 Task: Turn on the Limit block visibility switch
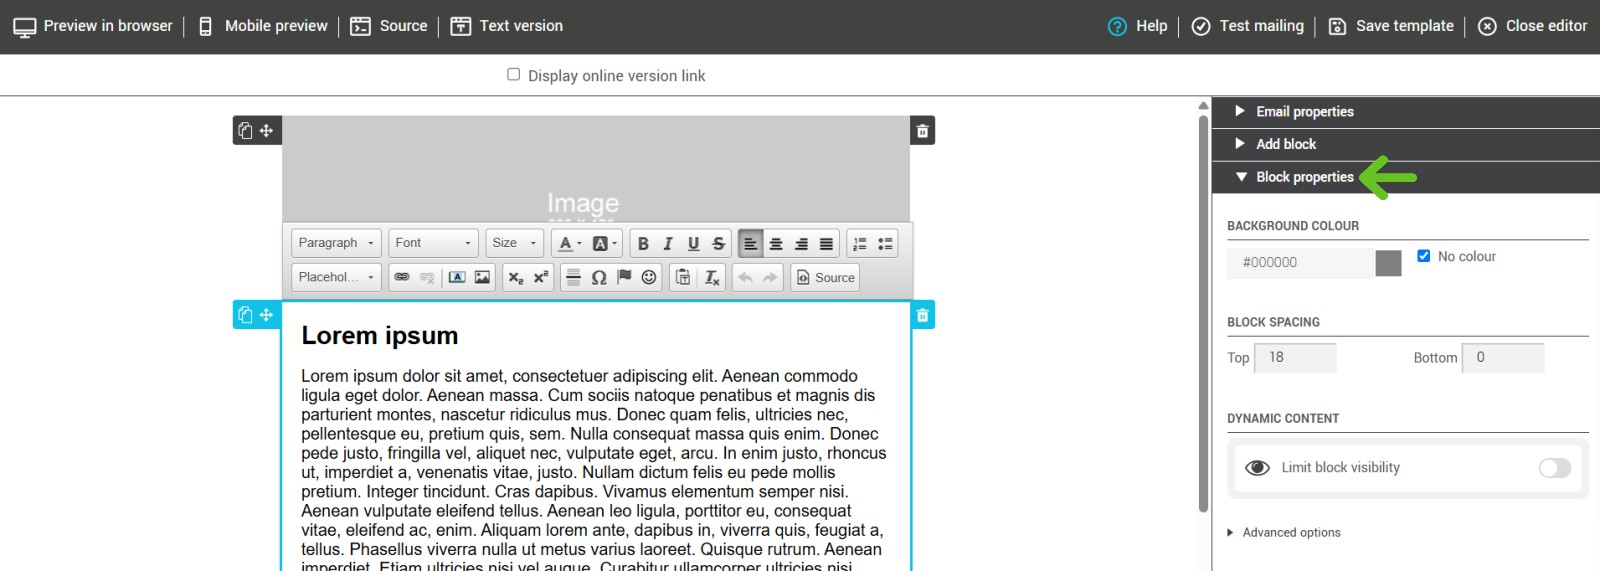1554,468
